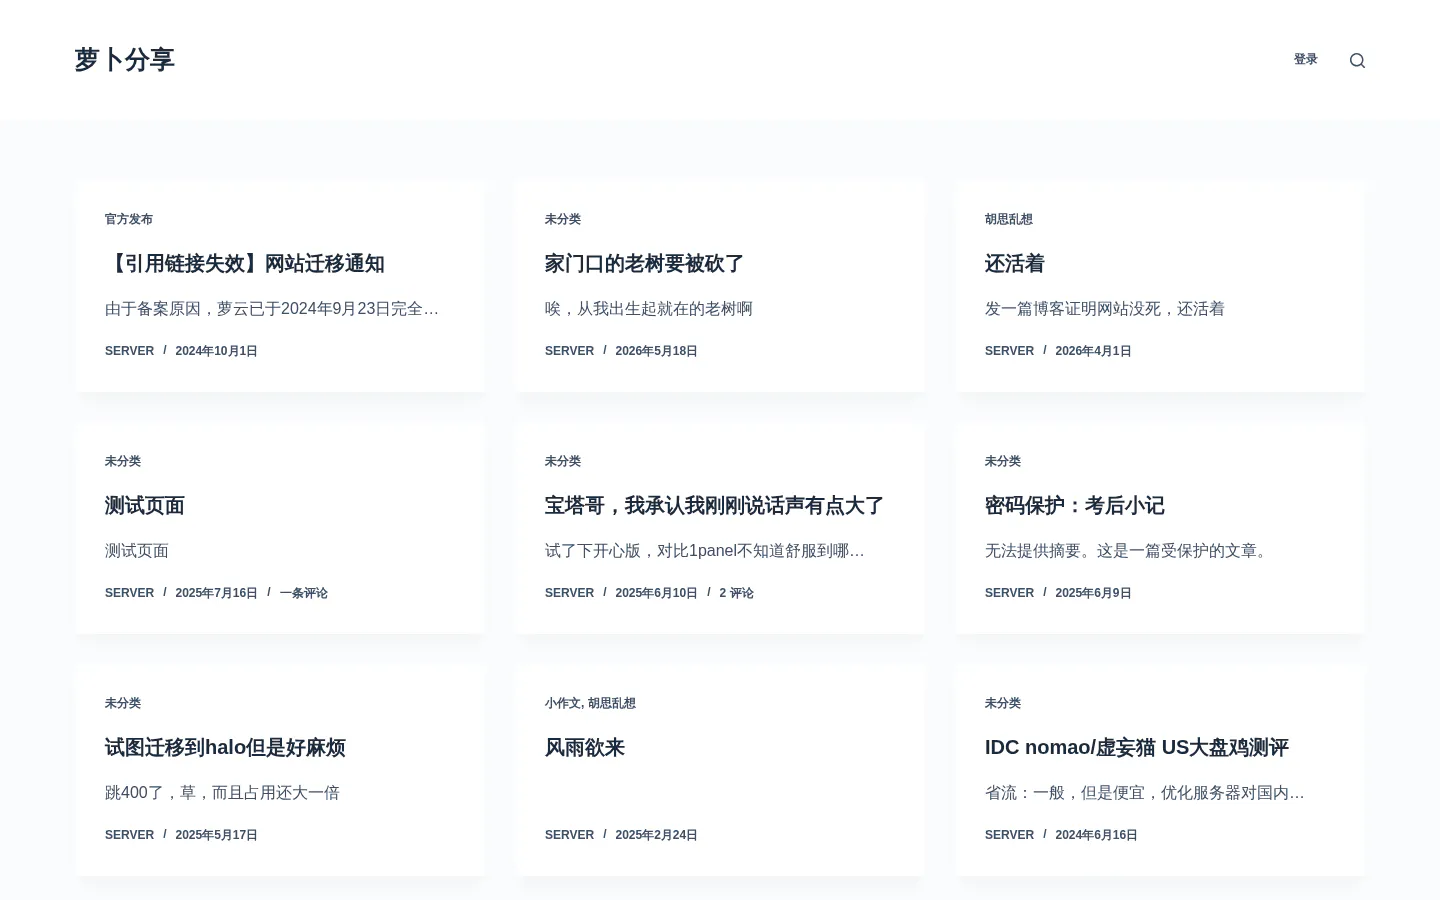1440x900 pixels.
Task: Click excerpt 由于备案原因，萝云已于2024年9月23日完全…
Action: (272, 309)
